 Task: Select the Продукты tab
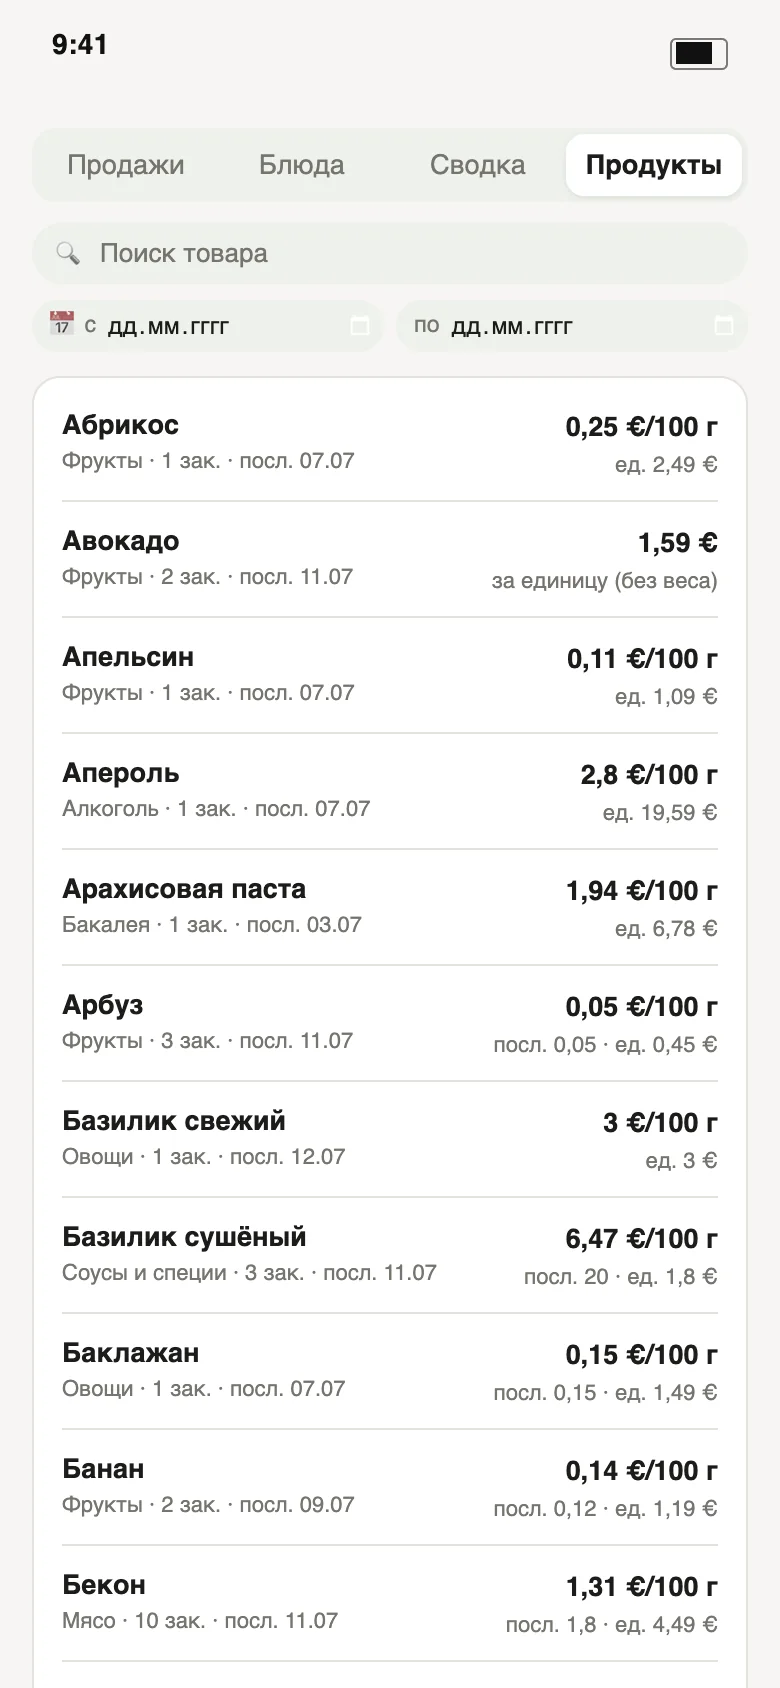coord(654,165)
